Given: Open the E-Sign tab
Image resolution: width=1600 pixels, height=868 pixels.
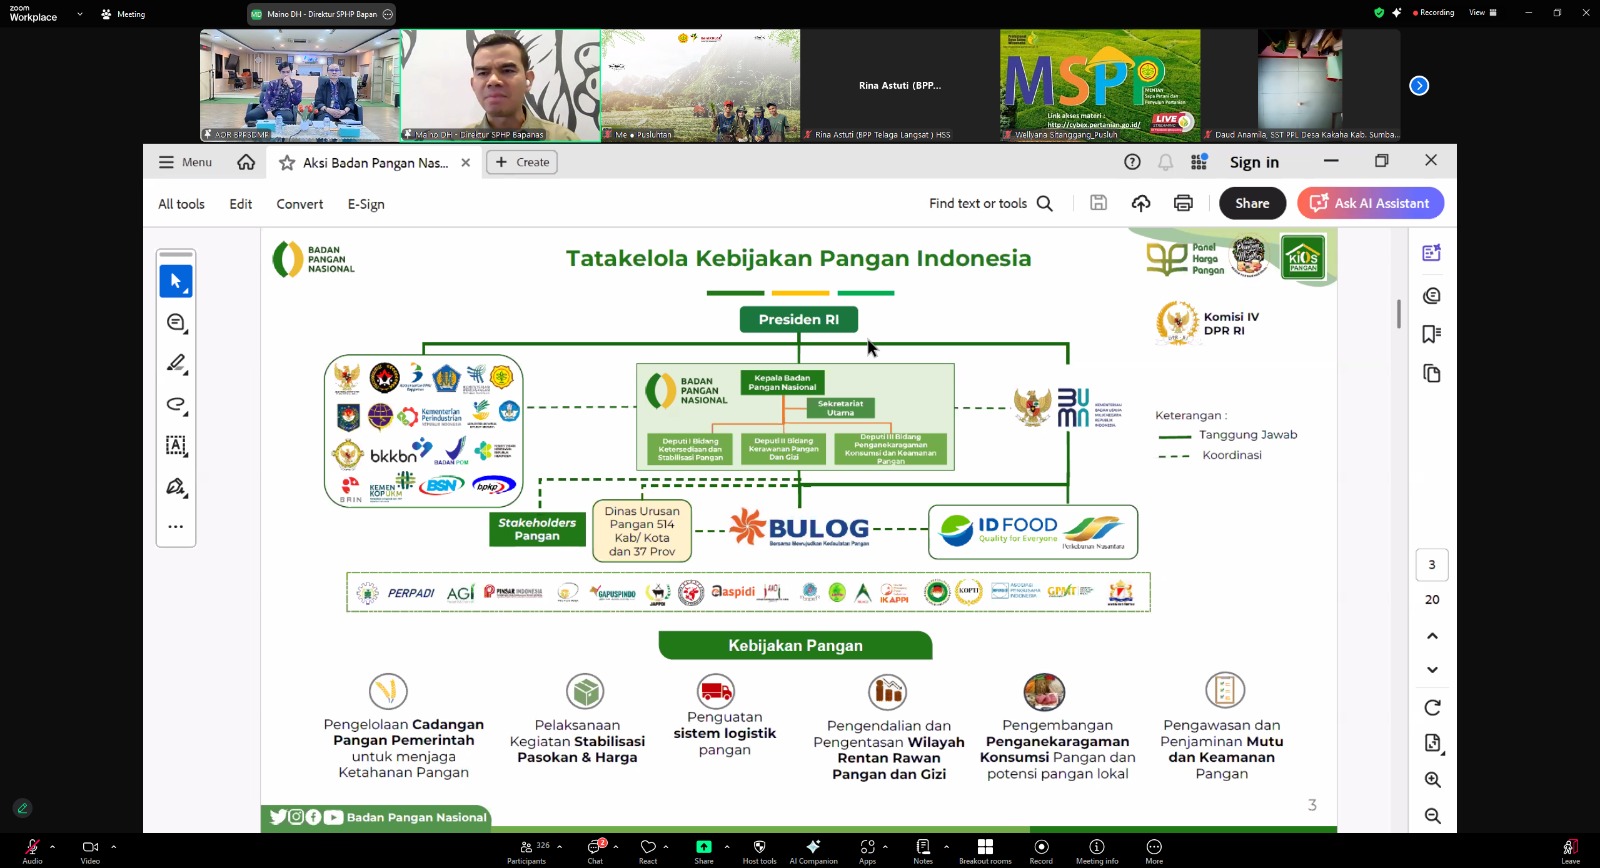Looking at the screenshot, I should click(366, 204).
